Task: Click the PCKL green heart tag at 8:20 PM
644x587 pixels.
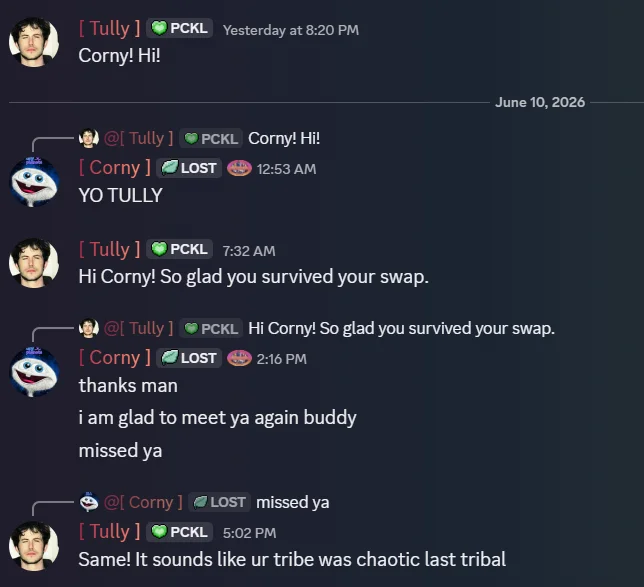Action: pos(179,28)
